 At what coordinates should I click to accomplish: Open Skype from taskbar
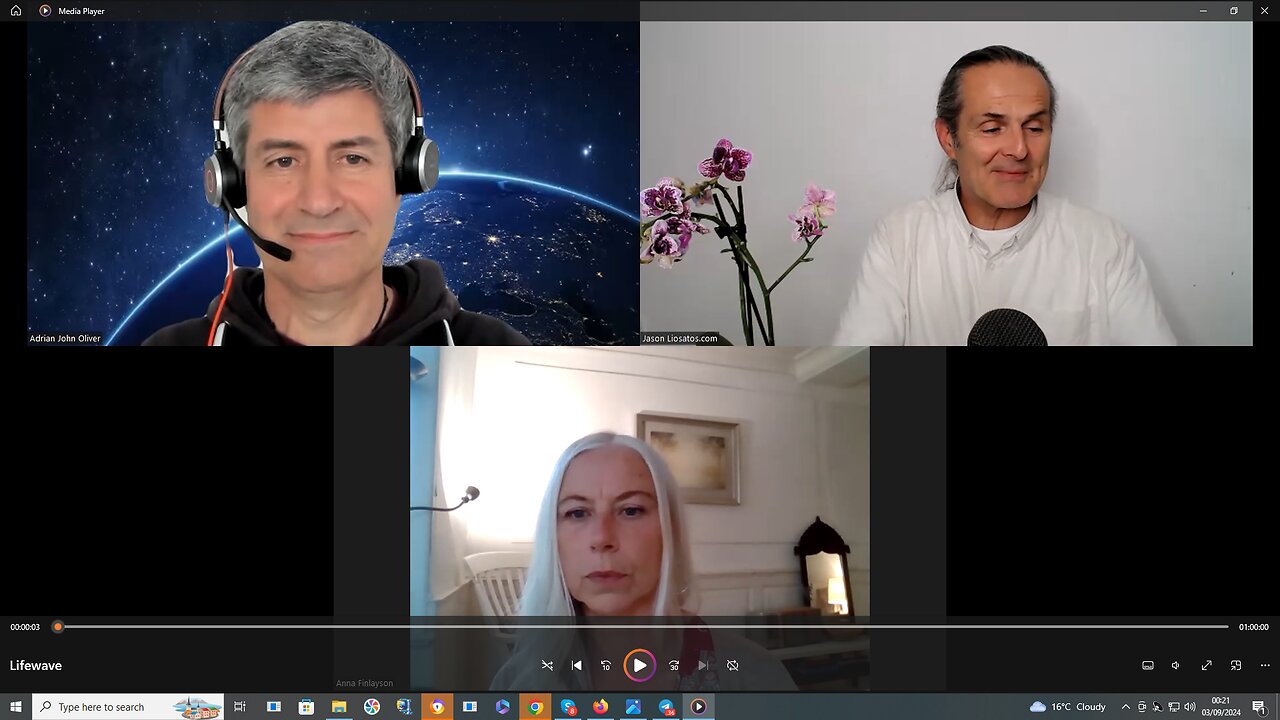(x=568, y=707)
